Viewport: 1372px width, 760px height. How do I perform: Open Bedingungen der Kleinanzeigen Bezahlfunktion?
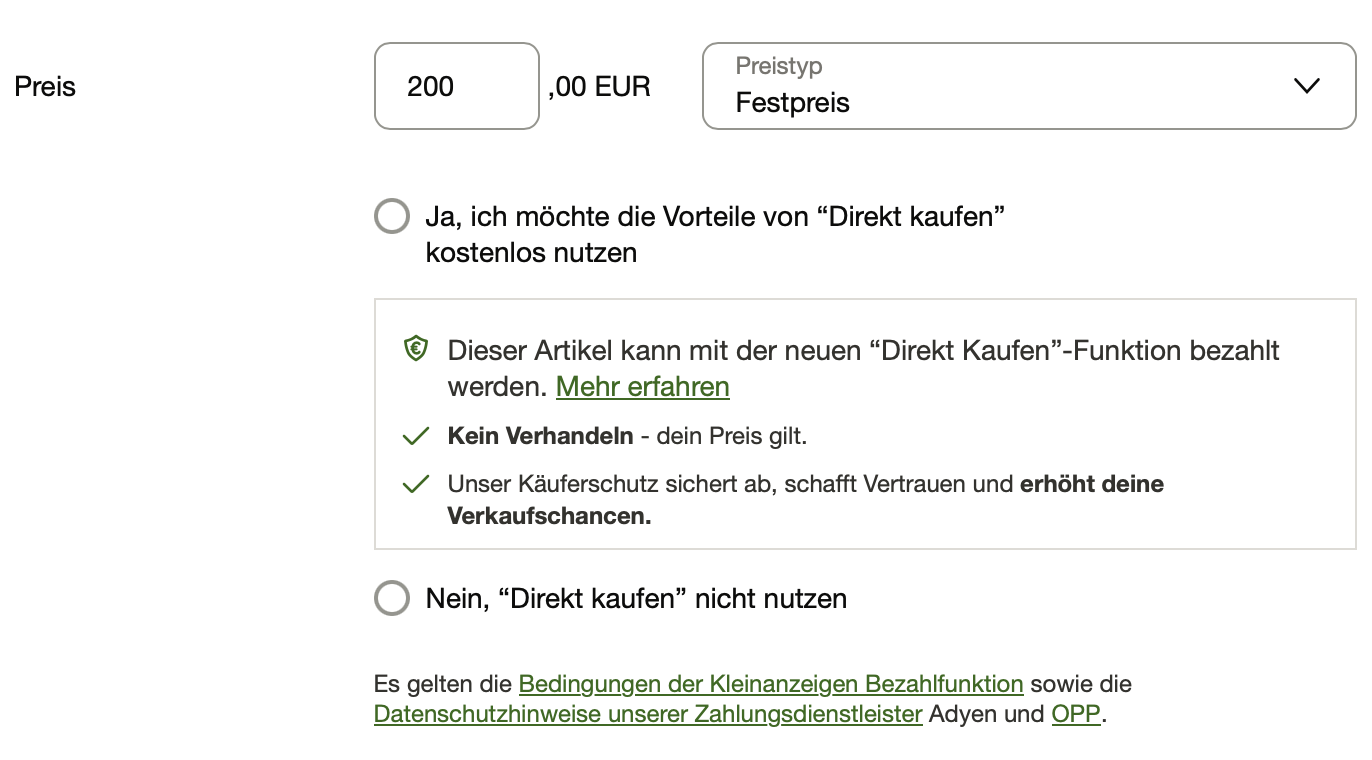(x=770, y=684)
